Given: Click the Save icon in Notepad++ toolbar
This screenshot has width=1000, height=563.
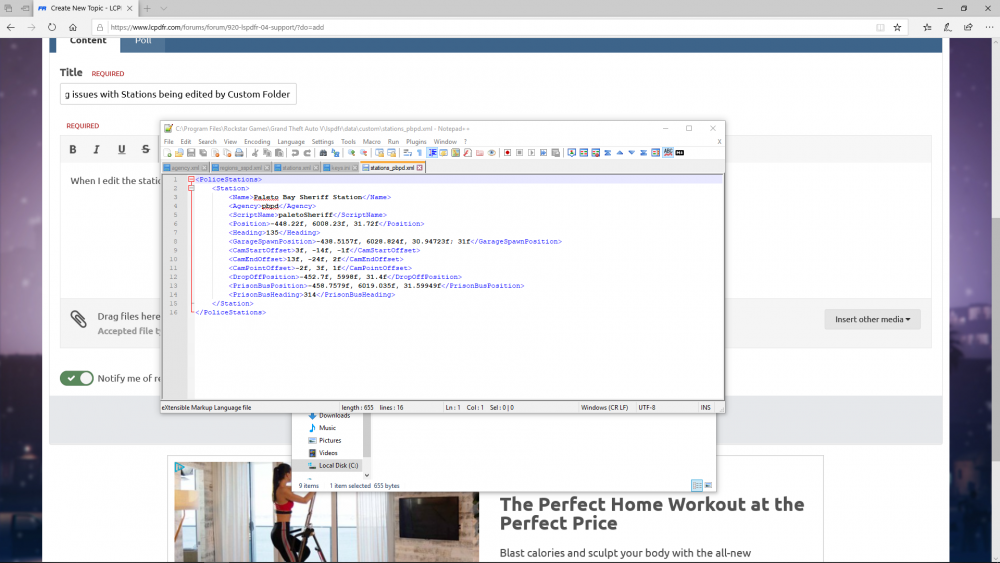Looking at the screenshot, I should pyautogui.click(x=189, y=153).
